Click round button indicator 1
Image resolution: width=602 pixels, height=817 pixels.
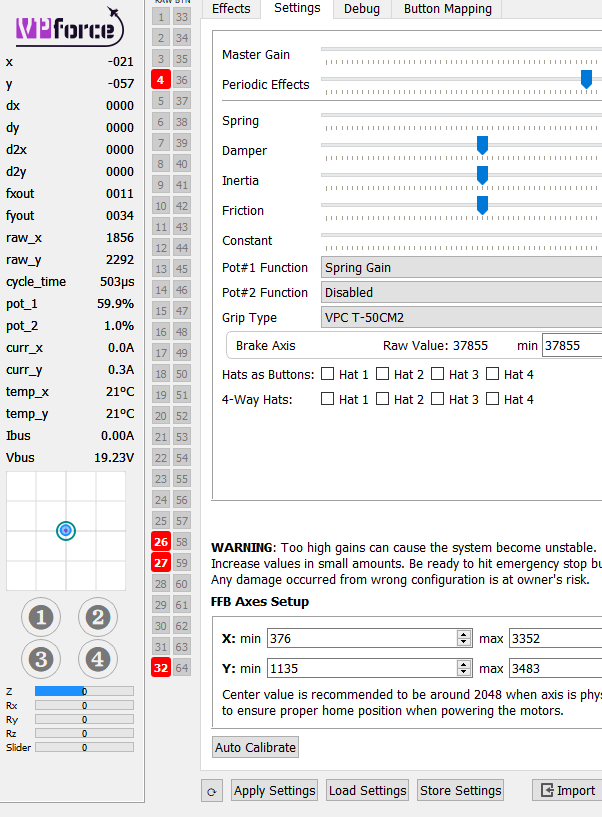(x=41, y=617)
